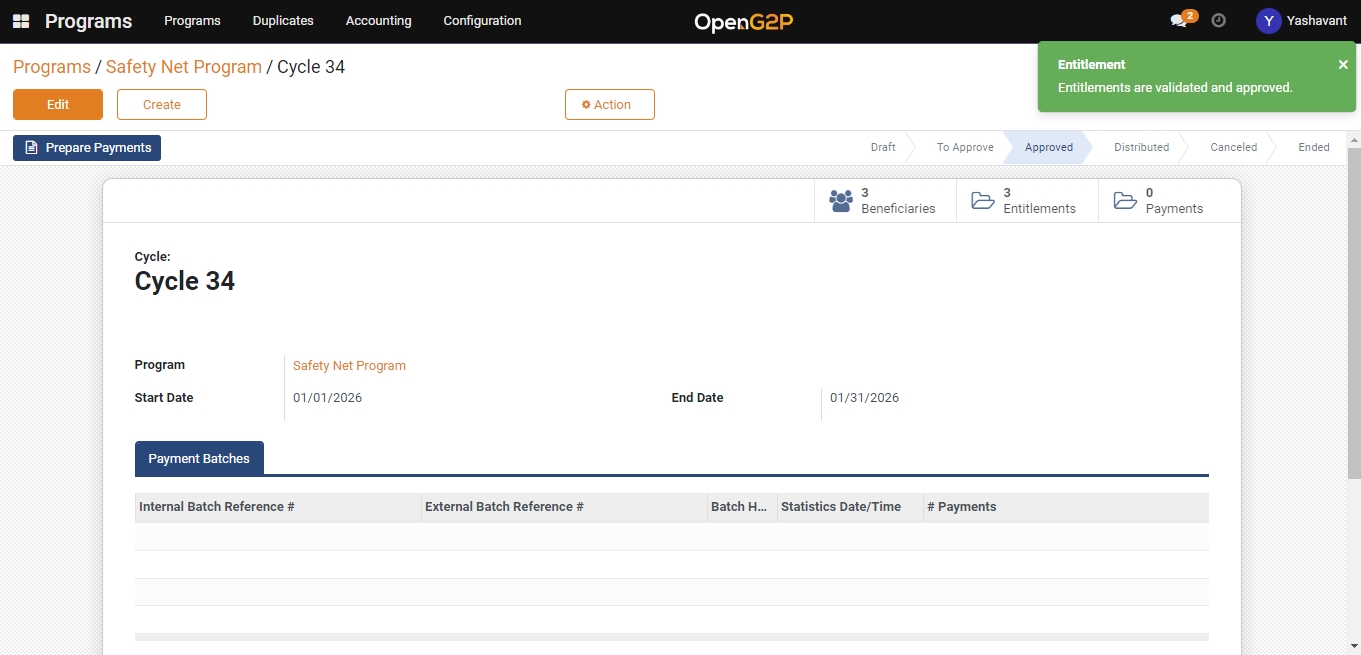Click the Prepare Payments button
Viewport: 1361px width, 655px height.
click(x=87, y=148)
